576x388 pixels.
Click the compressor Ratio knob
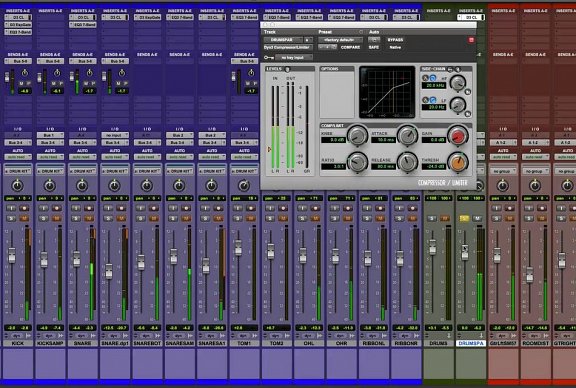pos(357,162)
